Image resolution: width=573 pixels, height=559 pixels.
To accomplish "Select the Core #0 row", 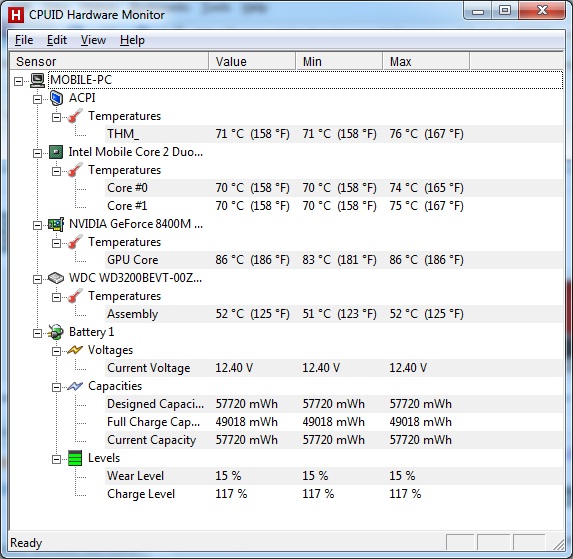I will pos(334,188).
